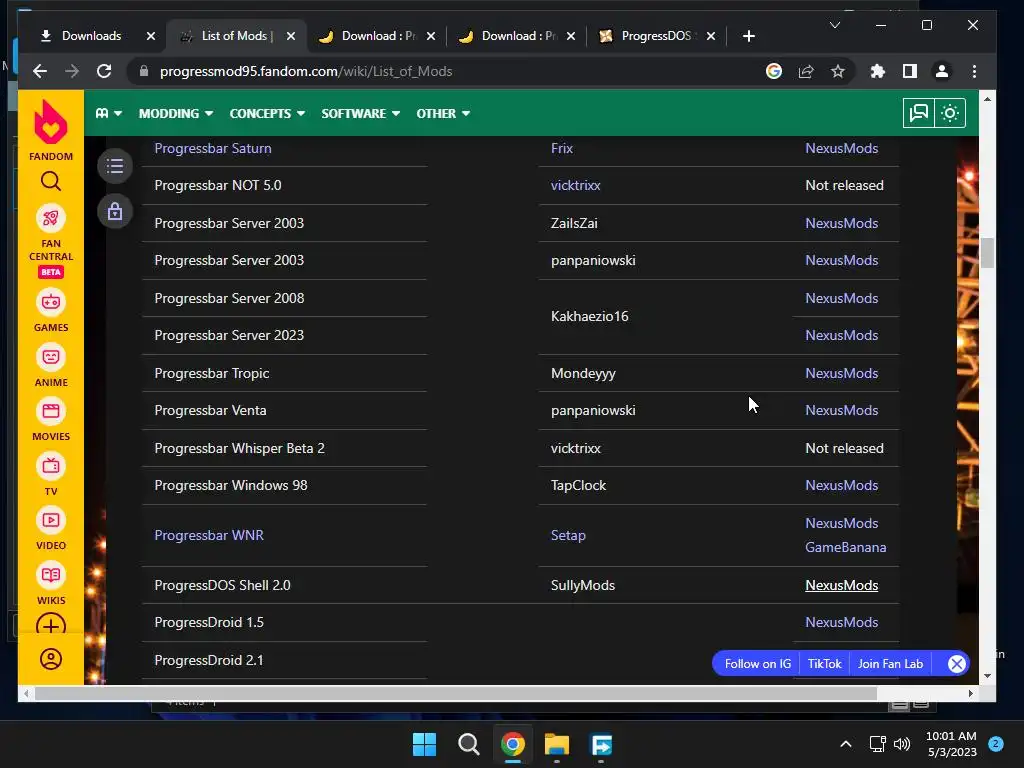Open Progressbar WNR link
The image size is (1024, 768).
point(209,535)
